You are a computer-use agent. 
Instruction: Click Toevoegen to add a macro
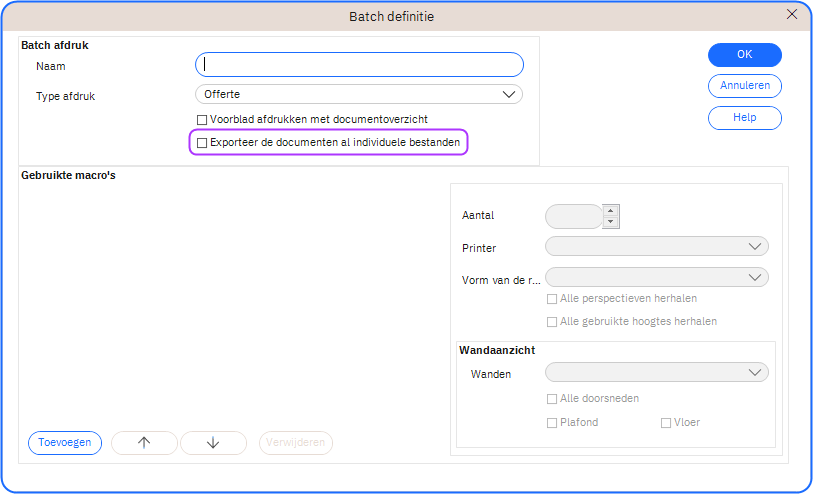[65, 443]
